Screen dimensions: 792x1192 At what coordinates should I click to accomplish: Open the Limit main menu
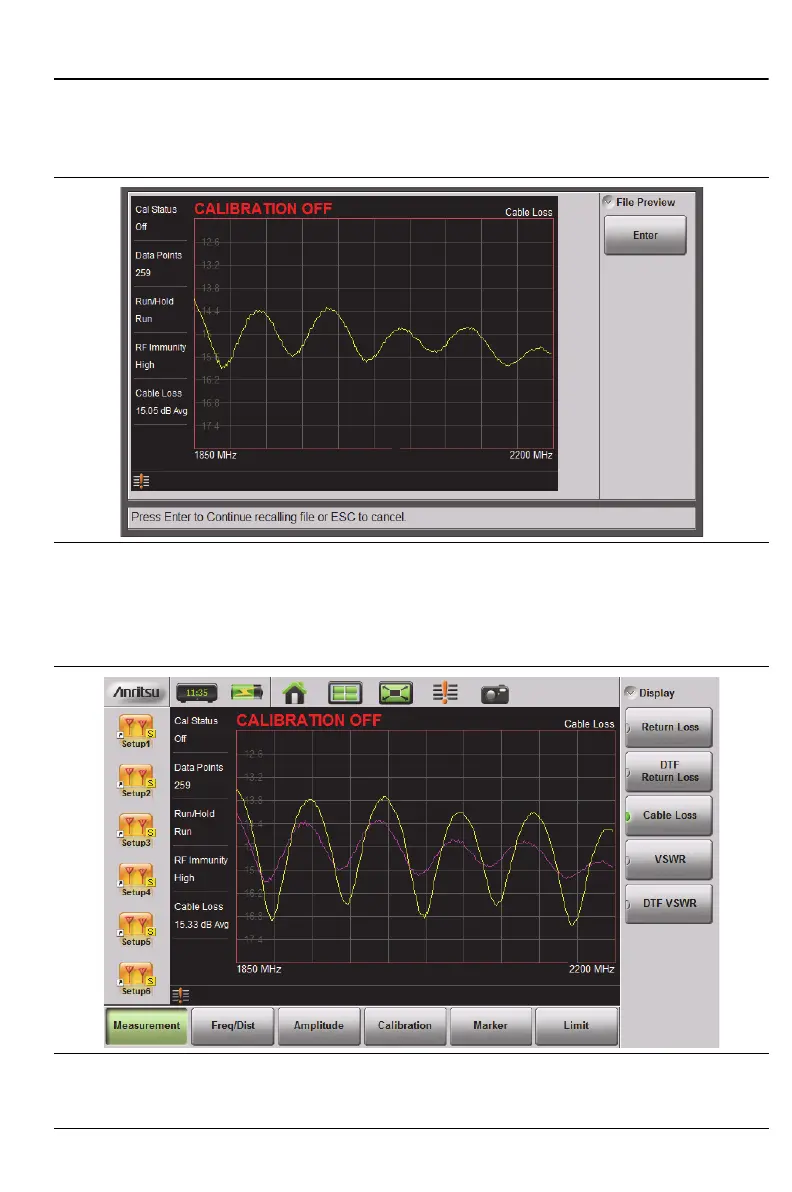(576, 1026)
